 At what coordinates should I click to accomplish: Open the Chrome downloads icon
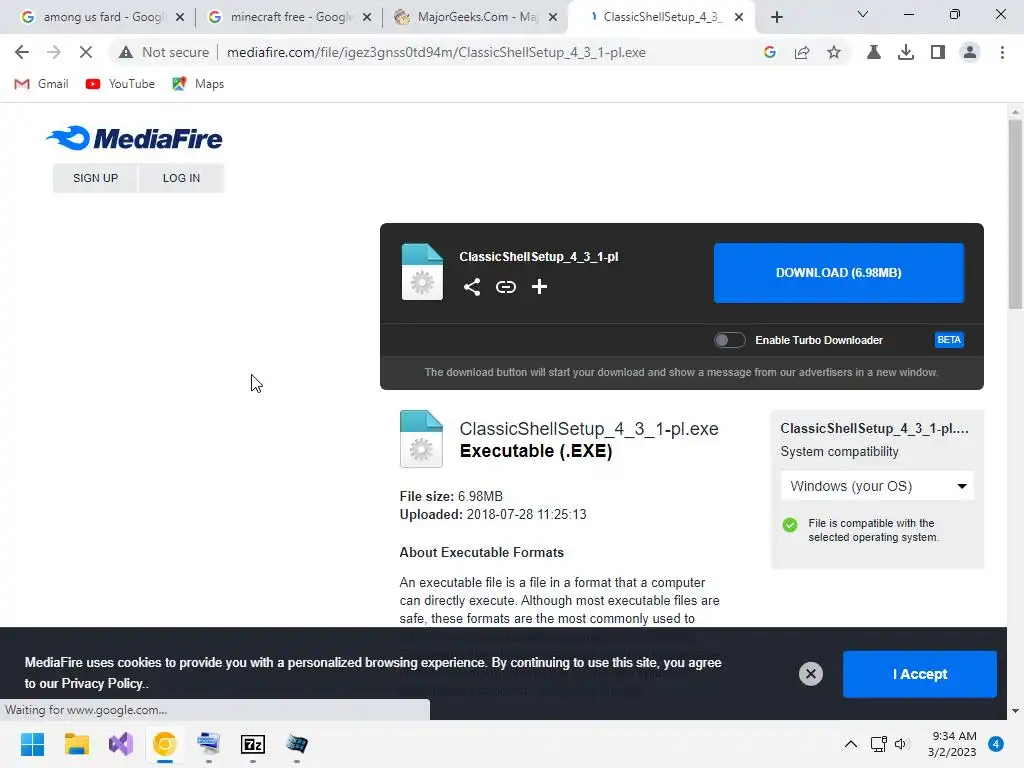(906, 52)
